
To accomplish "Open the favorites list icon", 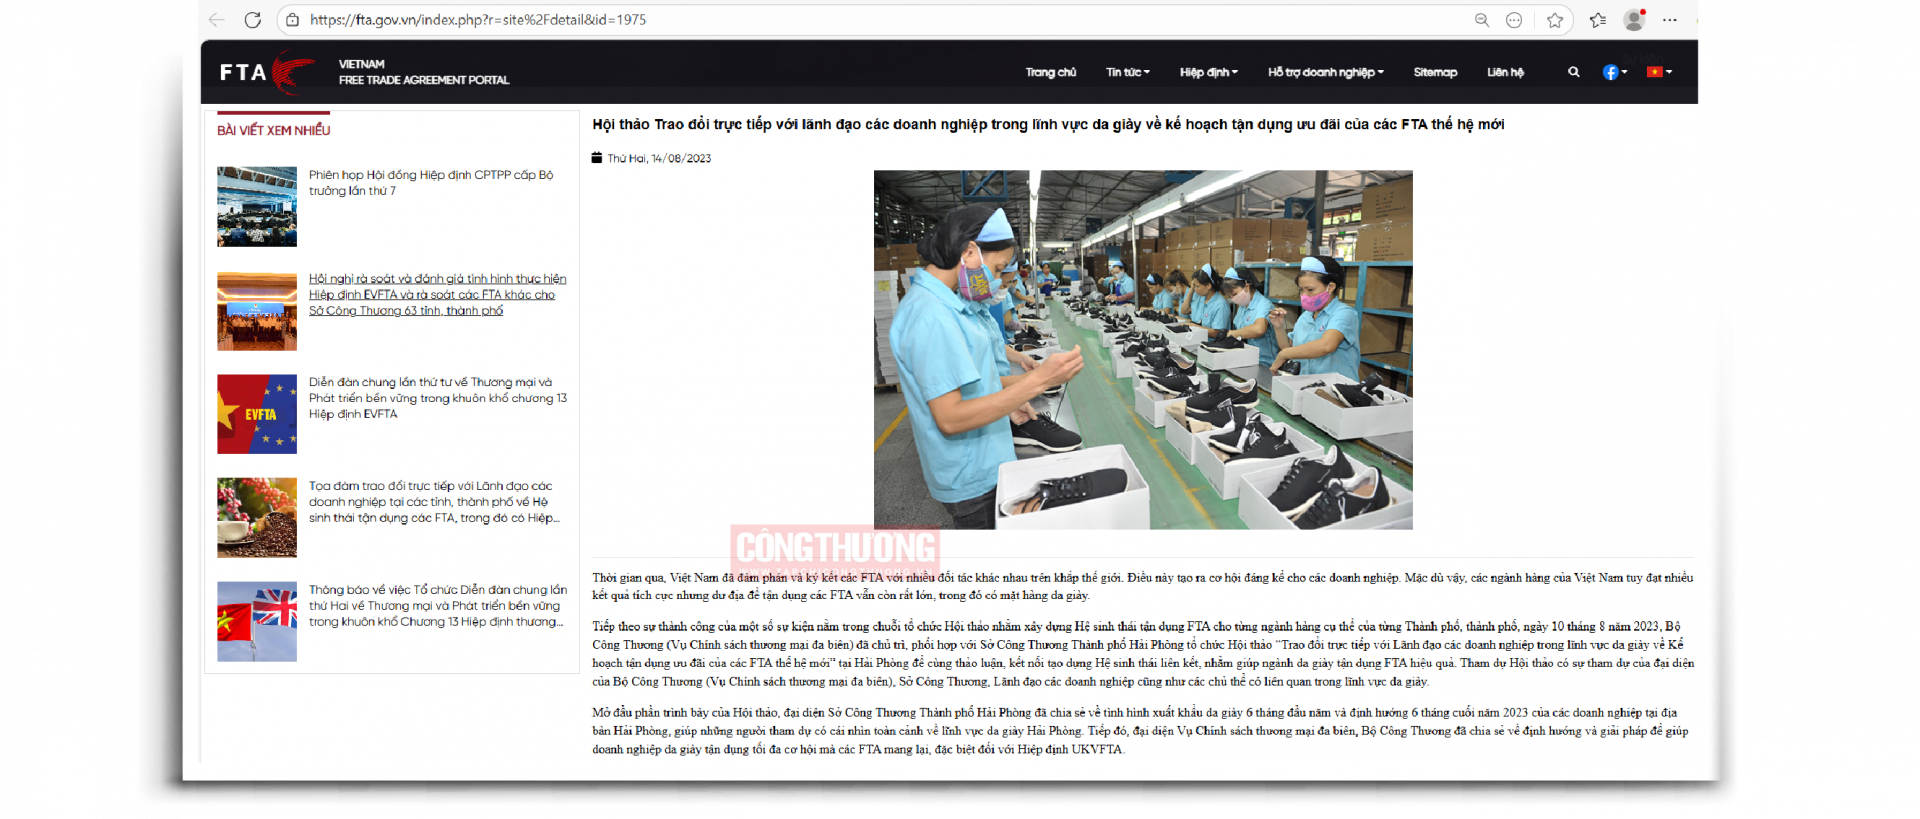I will tap(1598, 20).
